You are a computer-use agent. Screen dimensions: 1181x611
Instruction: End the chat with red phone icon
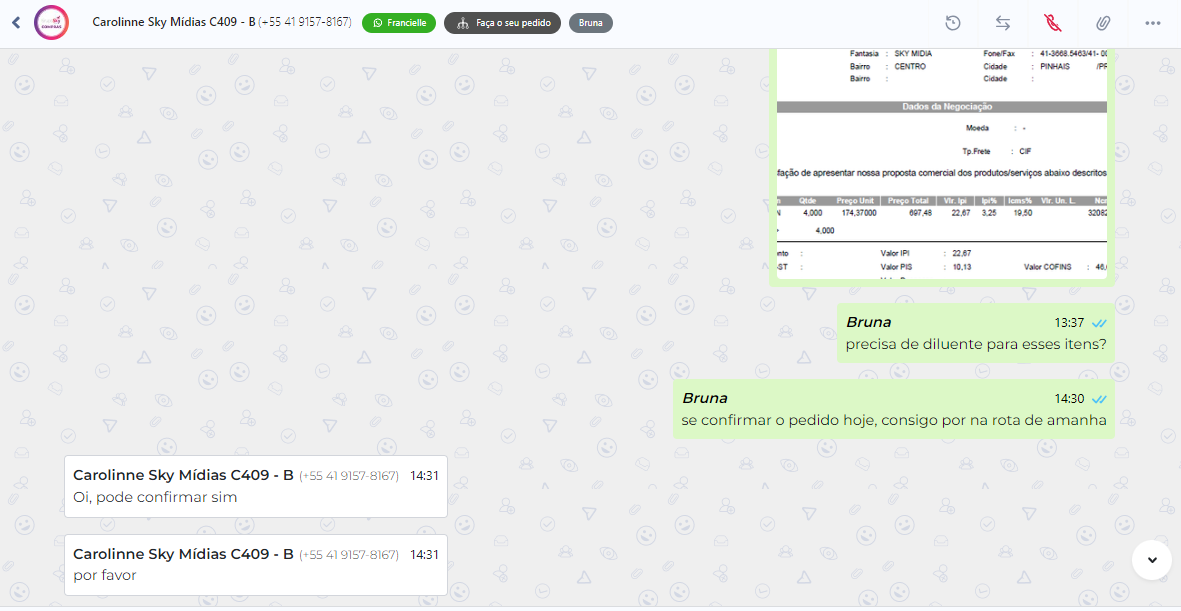[1053, 23]
